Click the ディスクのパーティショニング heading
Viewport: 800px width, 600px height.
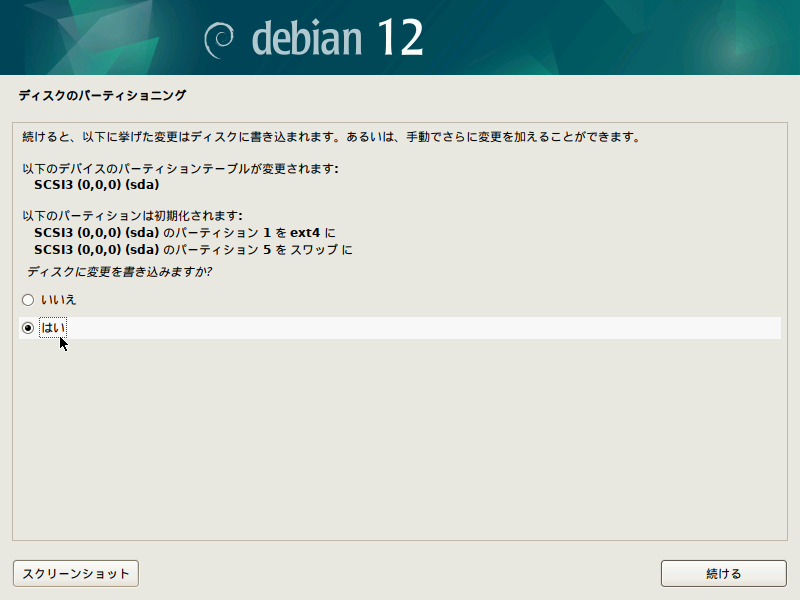coord(103,95)
